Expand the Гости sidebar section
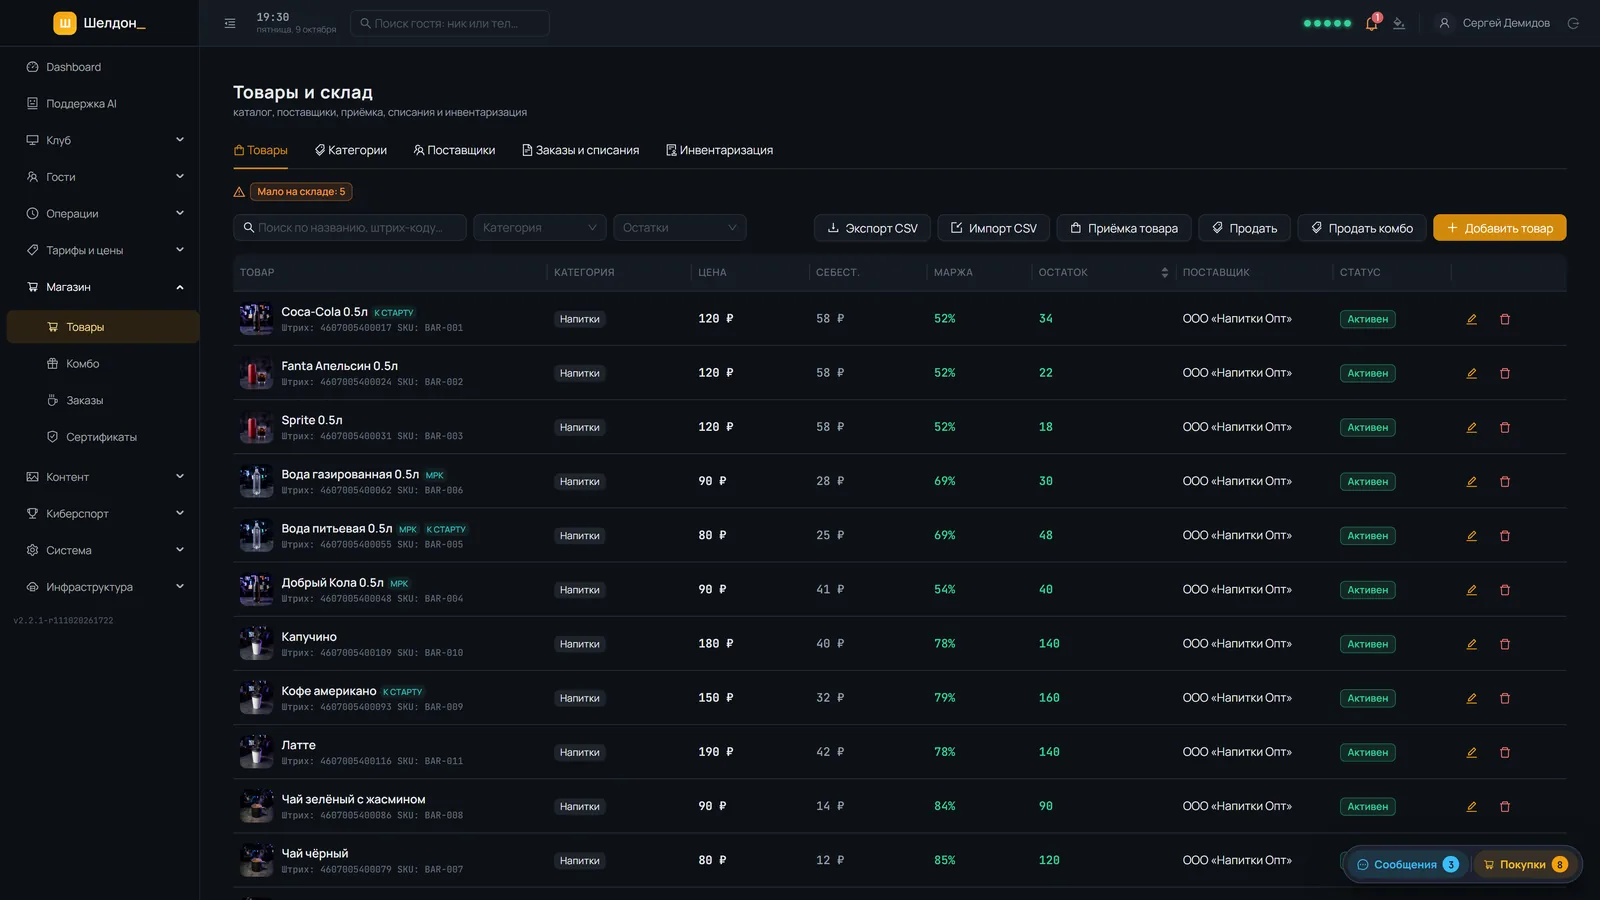The width and height of the screenshot is (1600, 900). [x=100, y=177]
